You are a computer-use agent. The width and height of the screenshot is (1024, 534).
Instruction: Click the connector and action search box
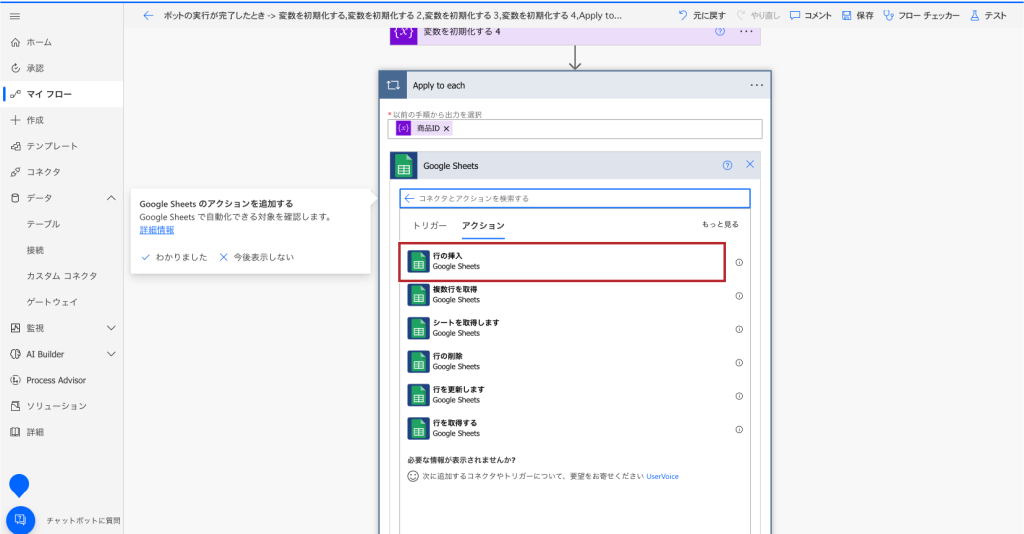click(575, 198)
